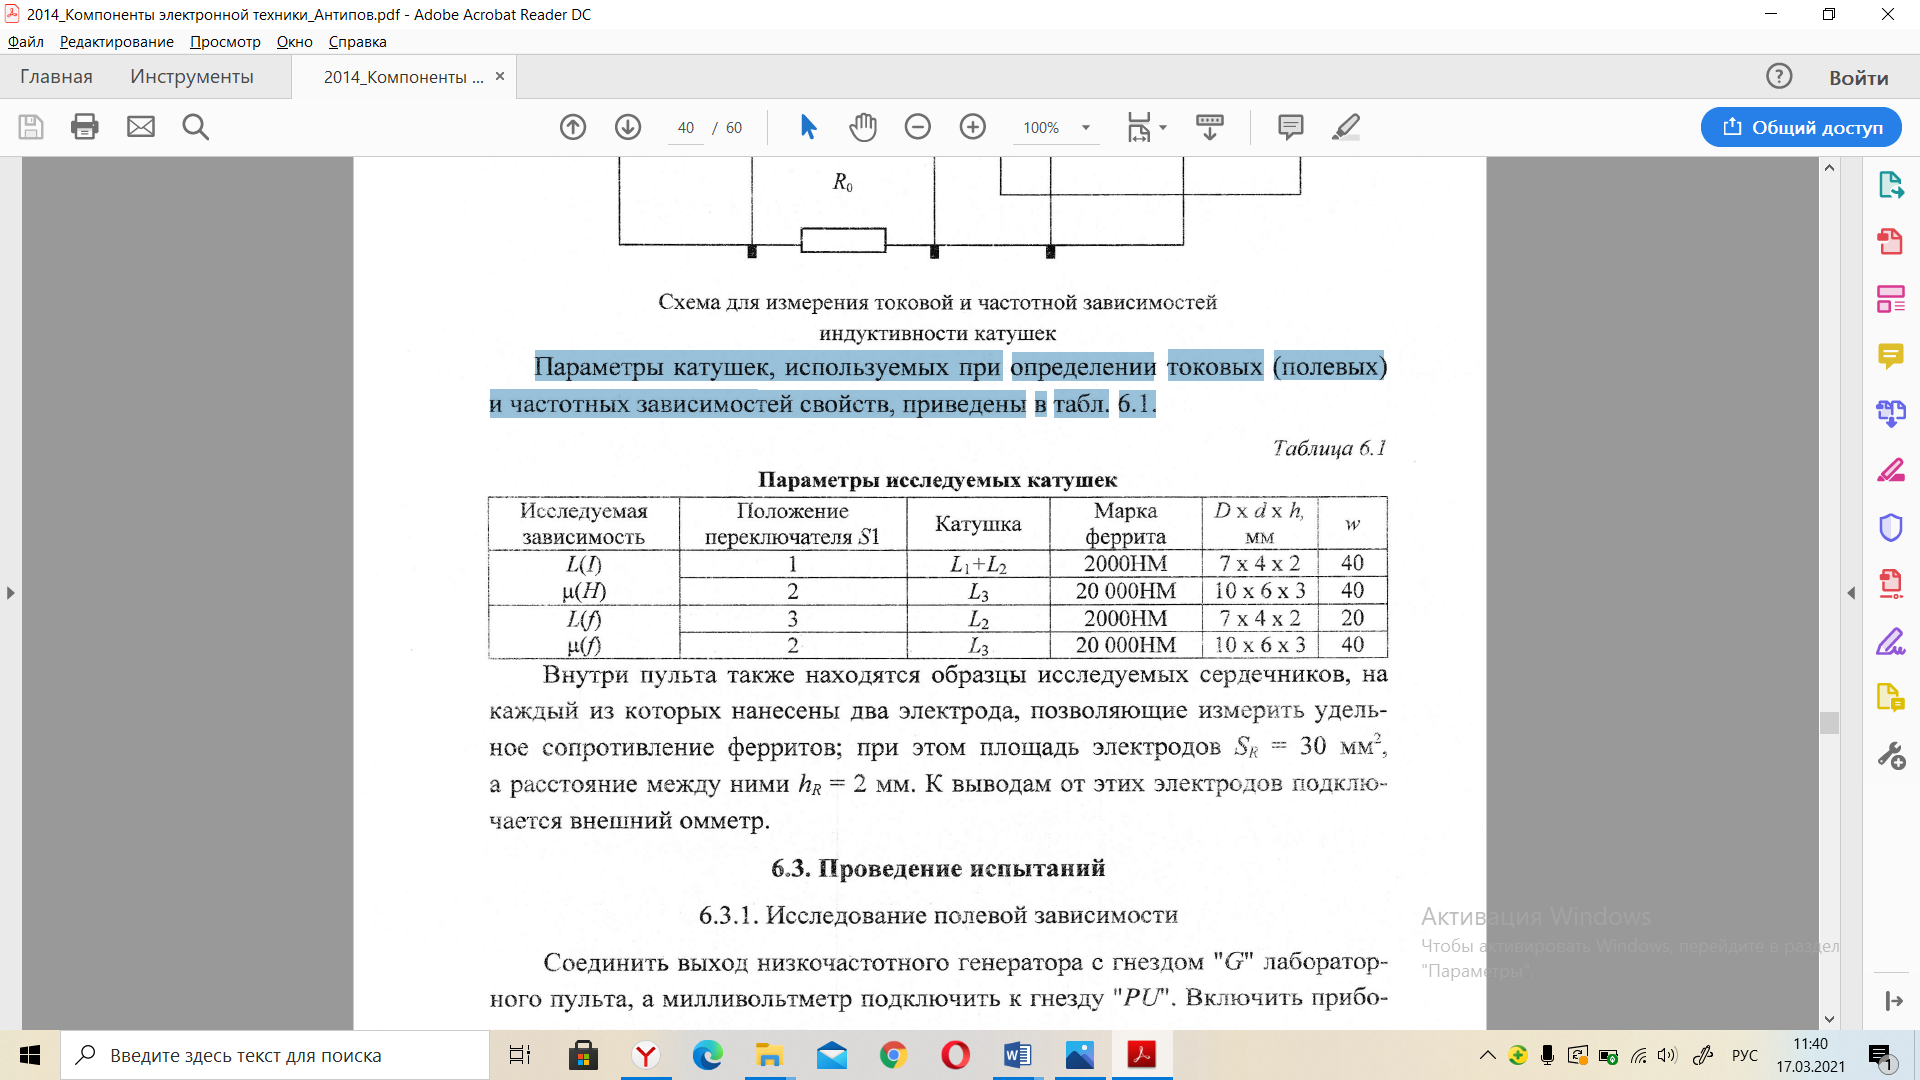1920x1080 pixels.
Task: Add a sticky note comment
Action: (x=1291, y=127)
